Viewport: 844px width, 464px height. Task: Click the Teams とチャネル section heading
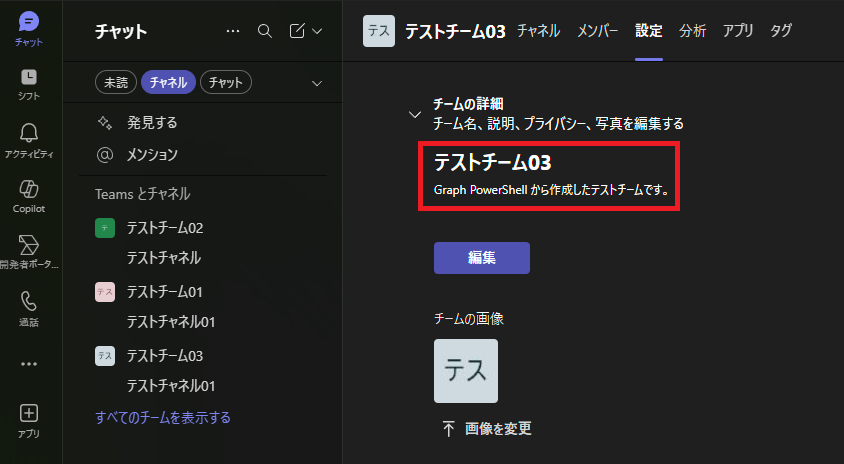point(143,194)
